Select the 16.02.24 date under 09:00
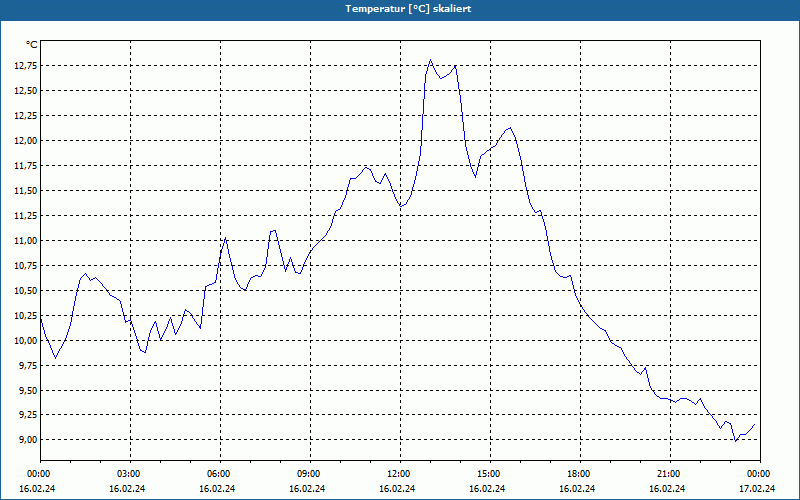800x500 pixels. [307, 488]
